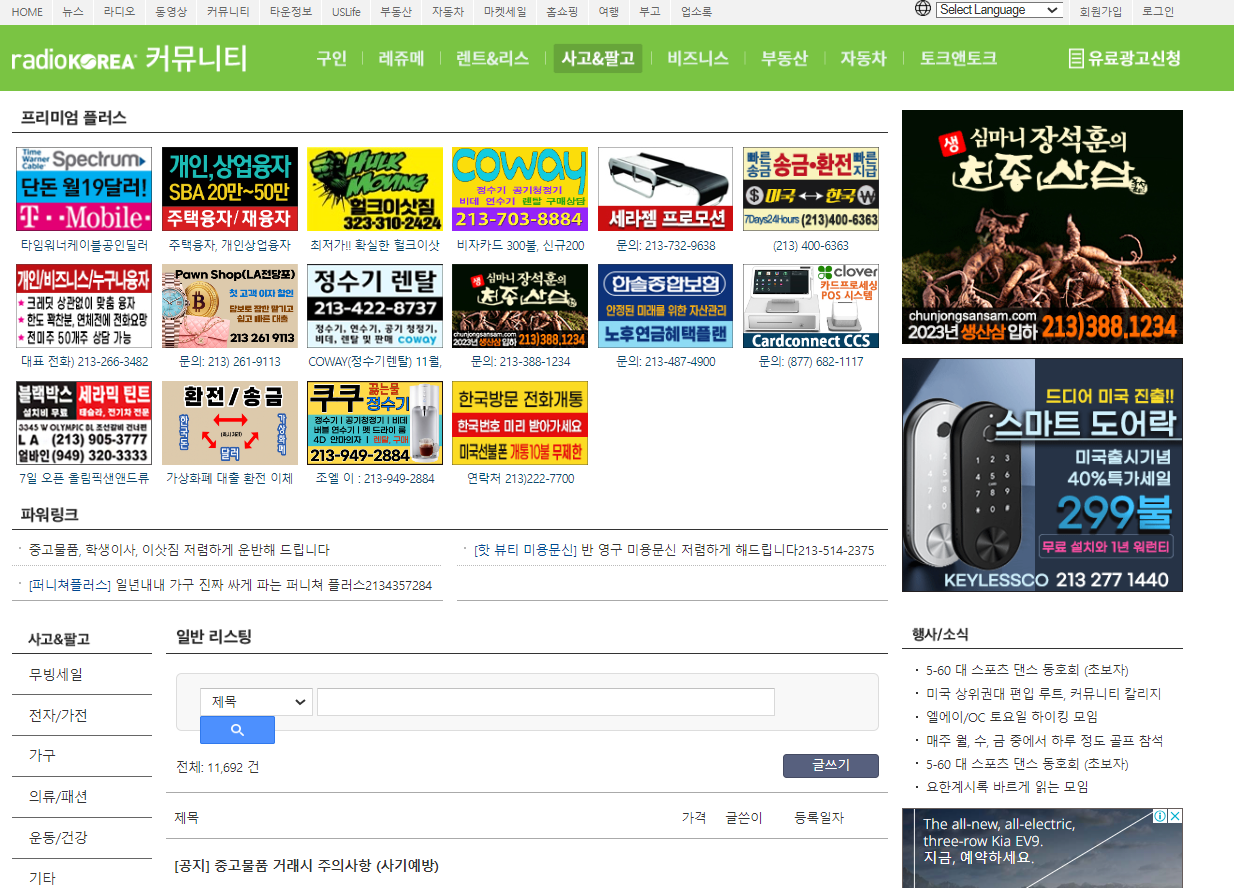Select 무빙세일 category in sidebar
This screenshot has width=1234, height=888.
(x=56, y=674)
